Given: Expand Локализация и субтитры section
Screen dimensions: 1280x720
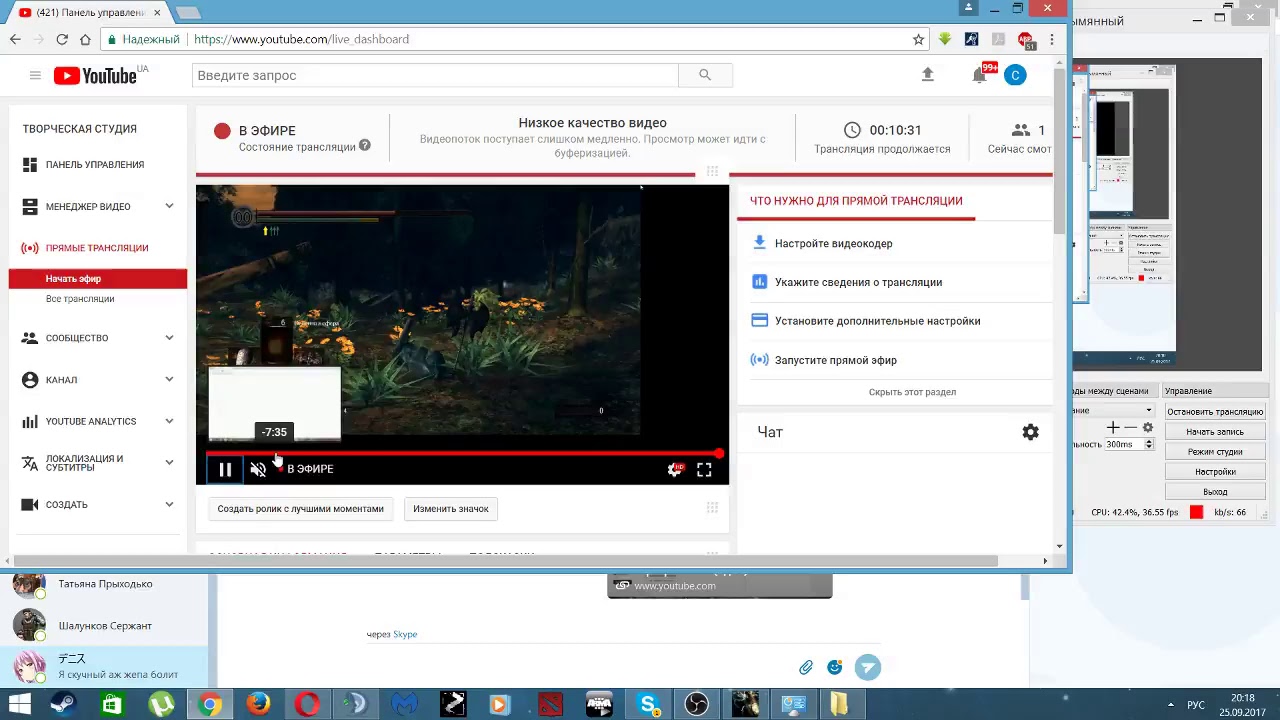Looking at the screenshot, I should point(169,463).
